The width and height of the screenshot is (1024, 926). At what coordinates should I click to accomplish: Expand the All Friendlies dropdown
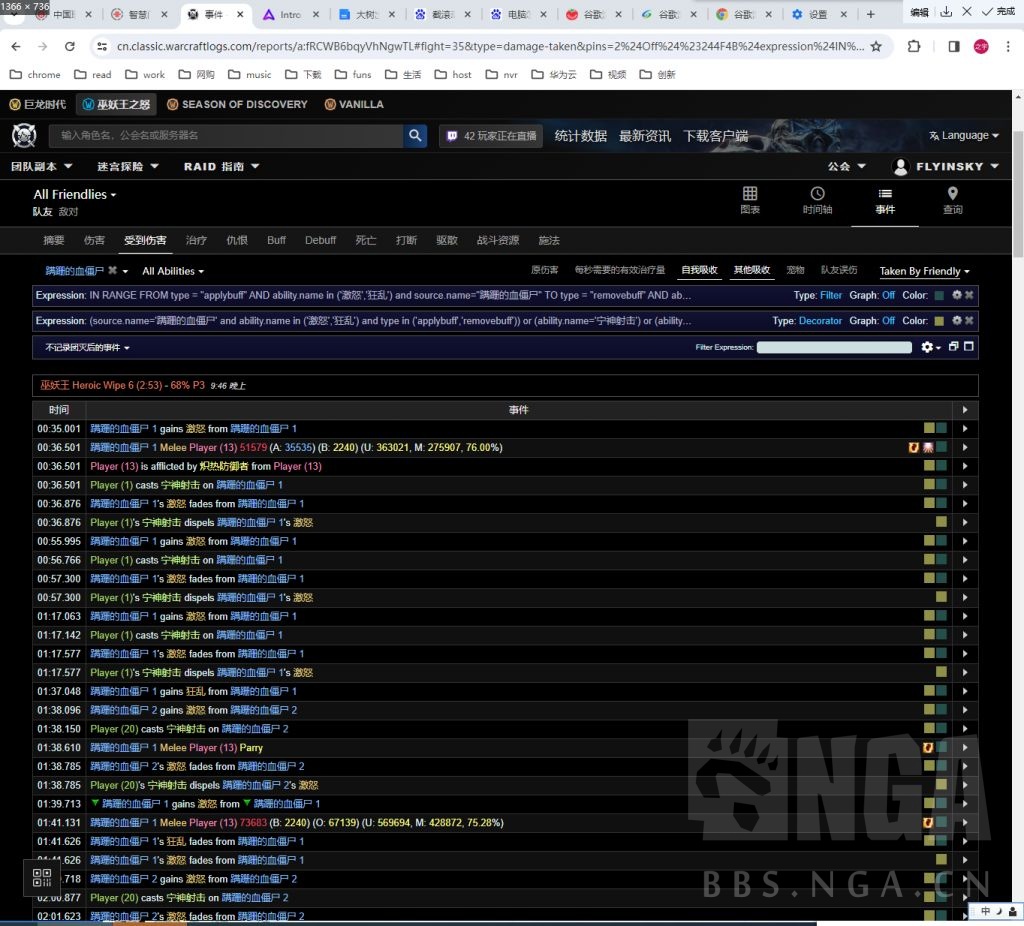click(75, 195)
